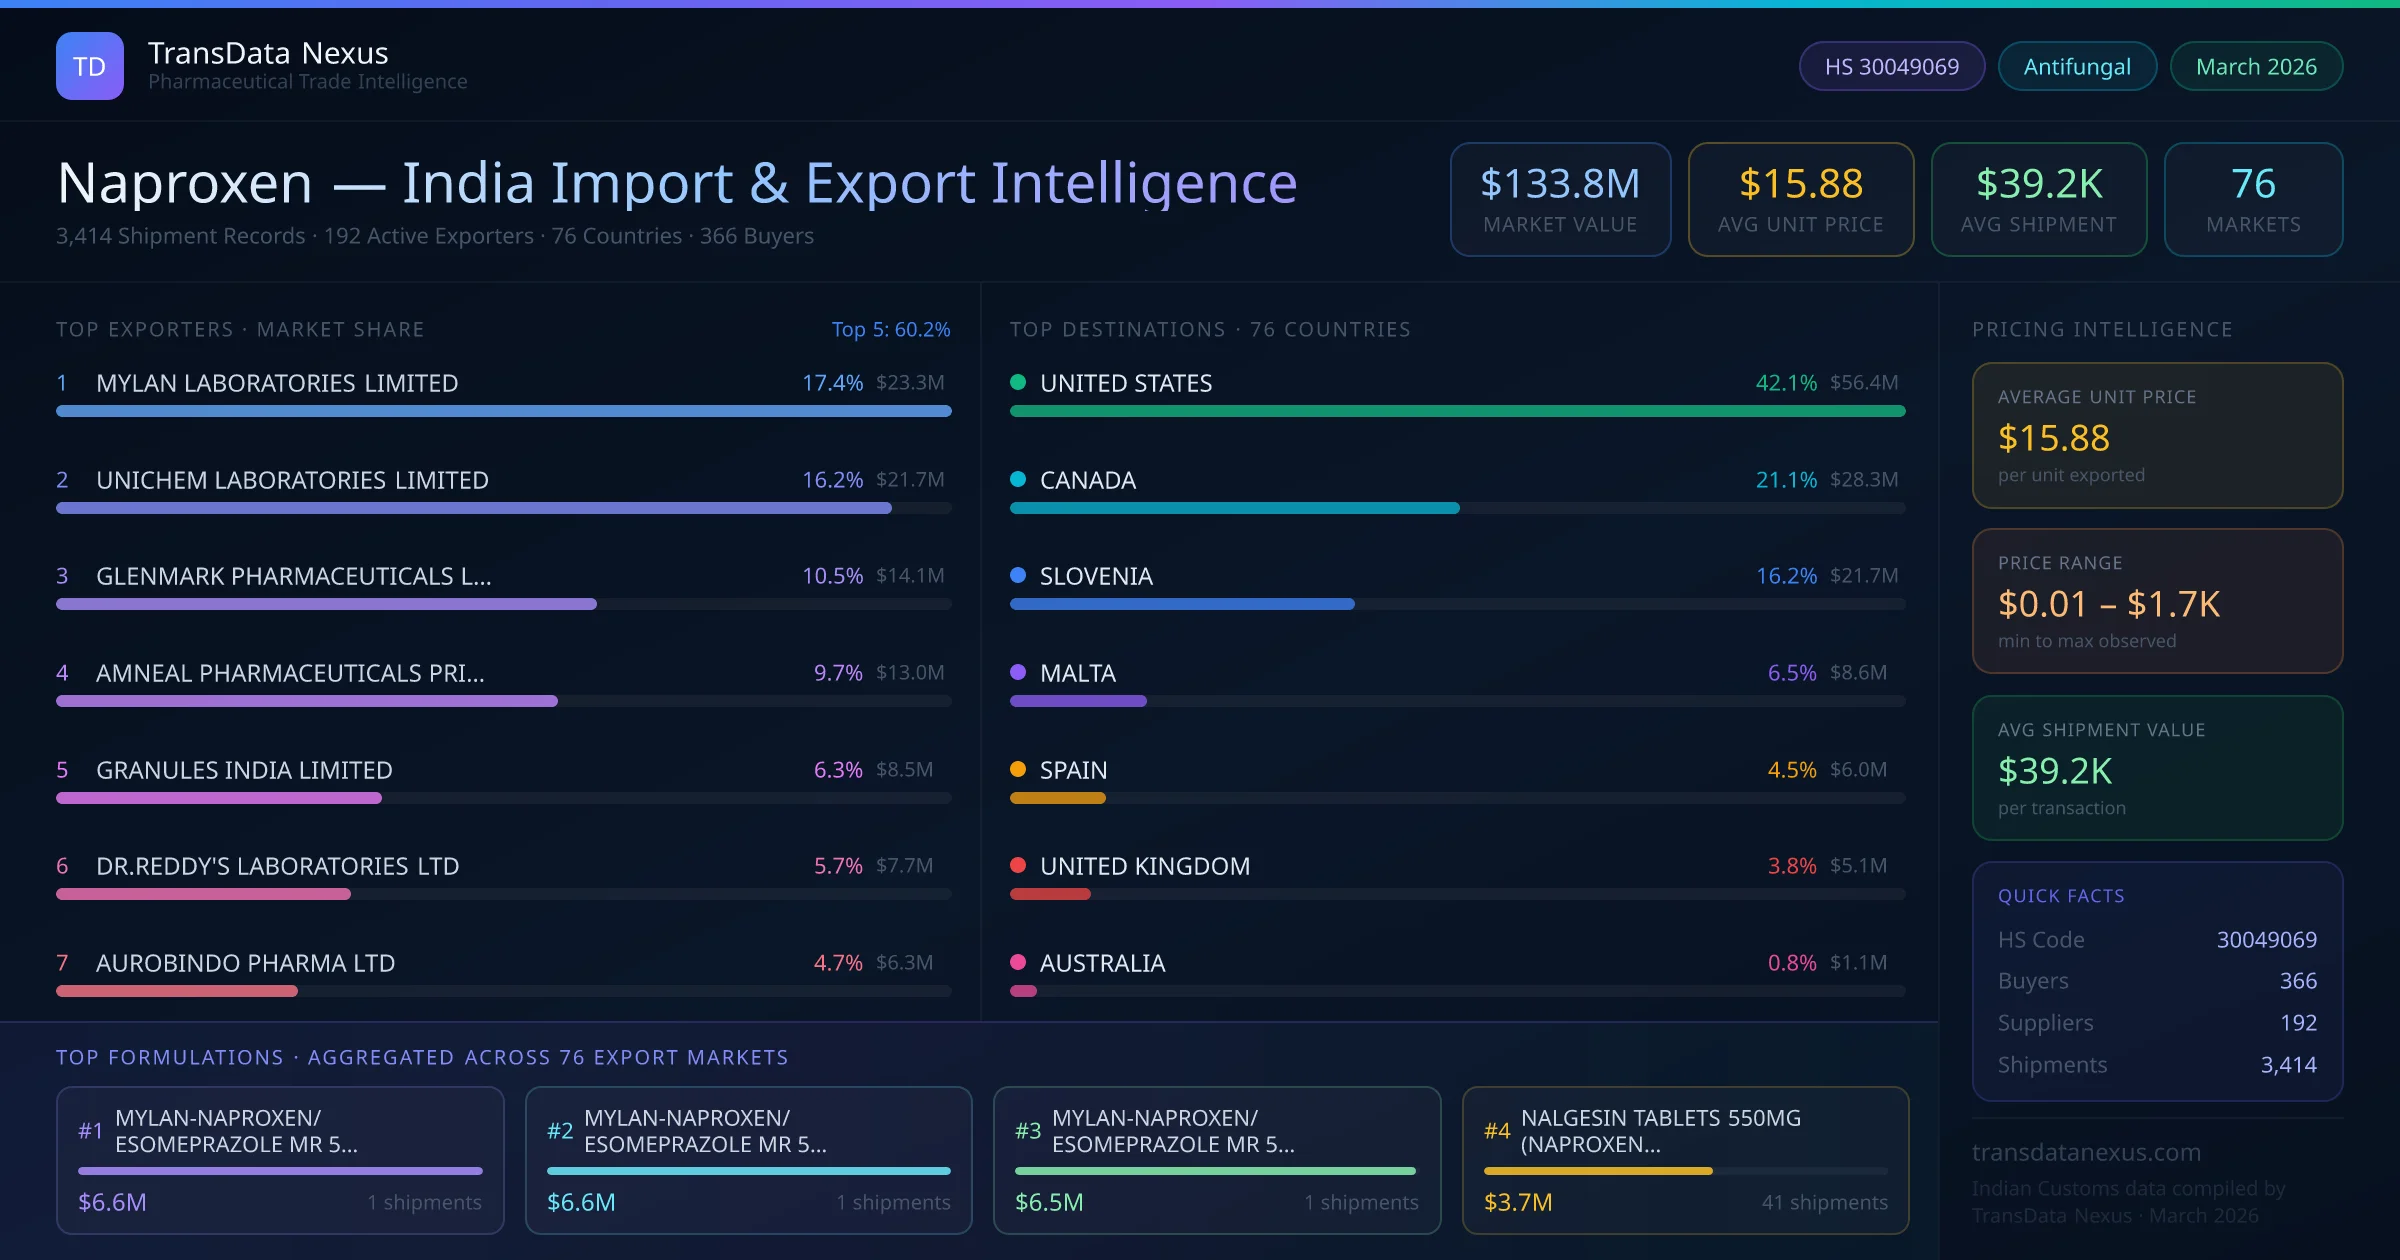This screenshot has height=1260, width=2400.
Task: Click the green United States dot
Action: point(1018,382)
